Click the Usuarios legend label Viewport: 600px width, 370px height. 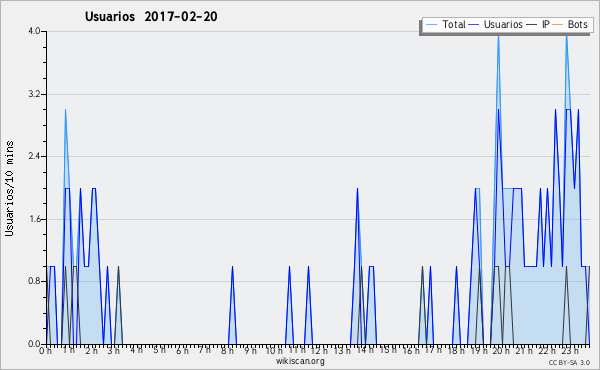[503, 24]
